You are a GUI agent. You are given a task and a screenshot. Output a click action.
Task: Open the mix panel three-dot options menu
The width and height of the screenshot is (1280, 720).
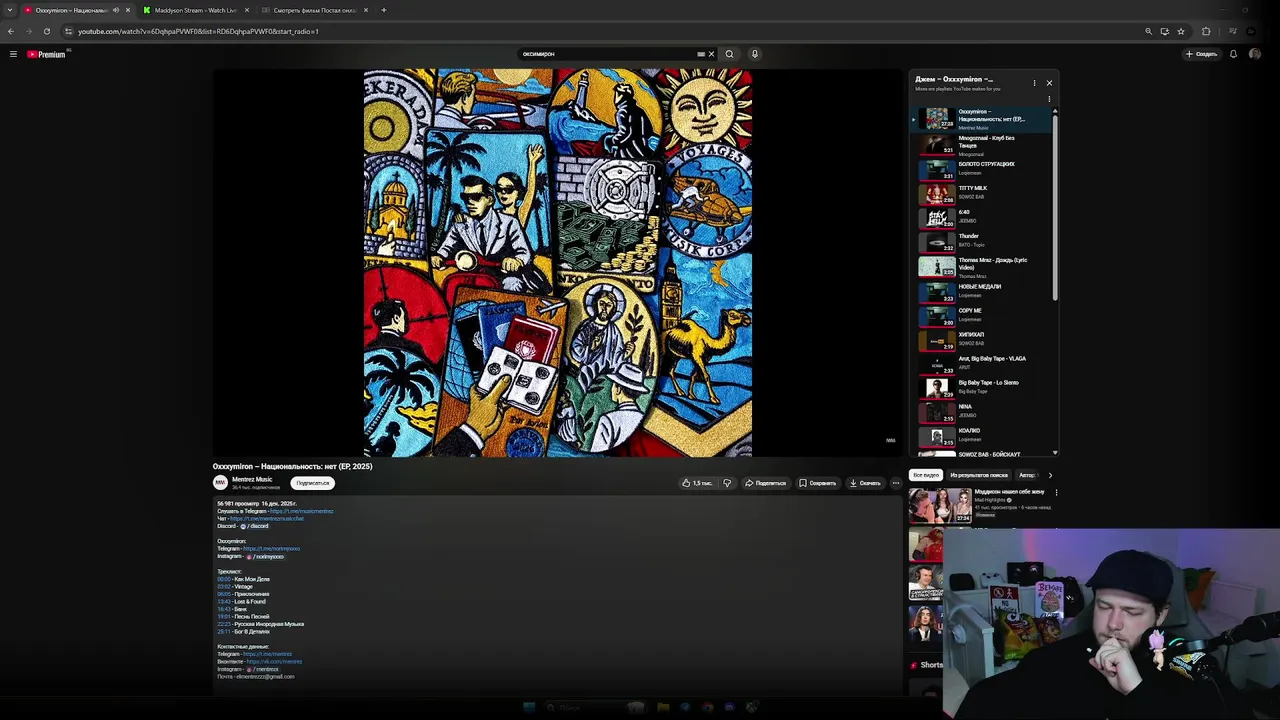coord(1034,83)
